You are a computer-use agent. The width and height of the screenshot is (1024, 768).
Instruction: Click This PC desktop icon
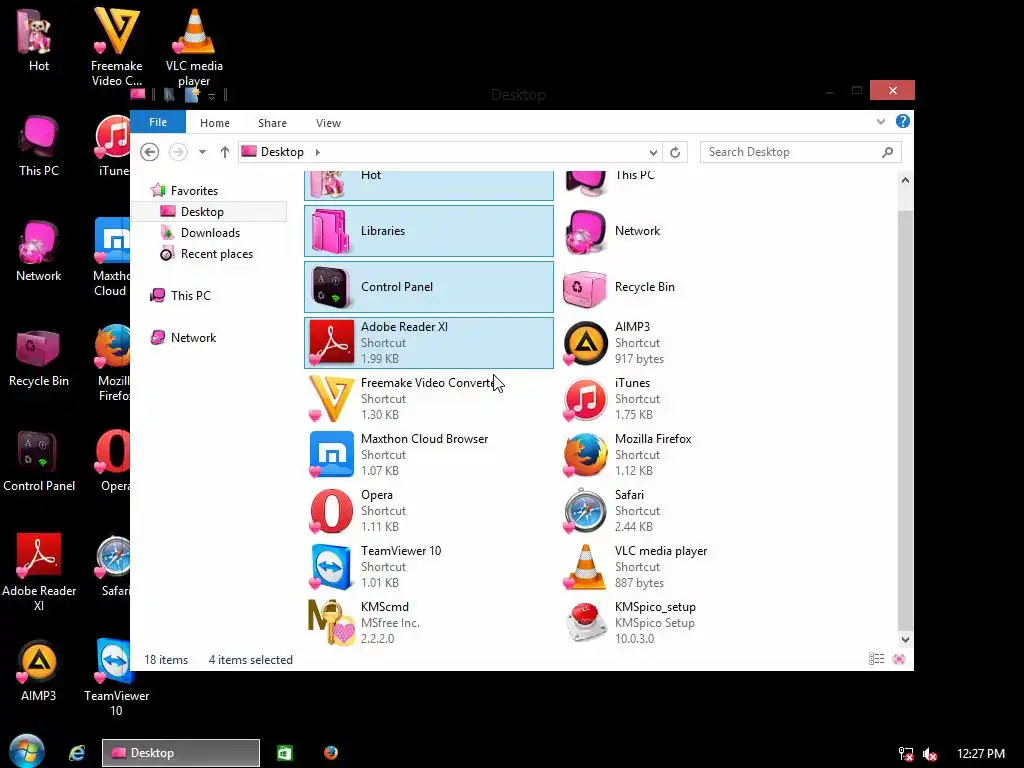coord(39,146)
